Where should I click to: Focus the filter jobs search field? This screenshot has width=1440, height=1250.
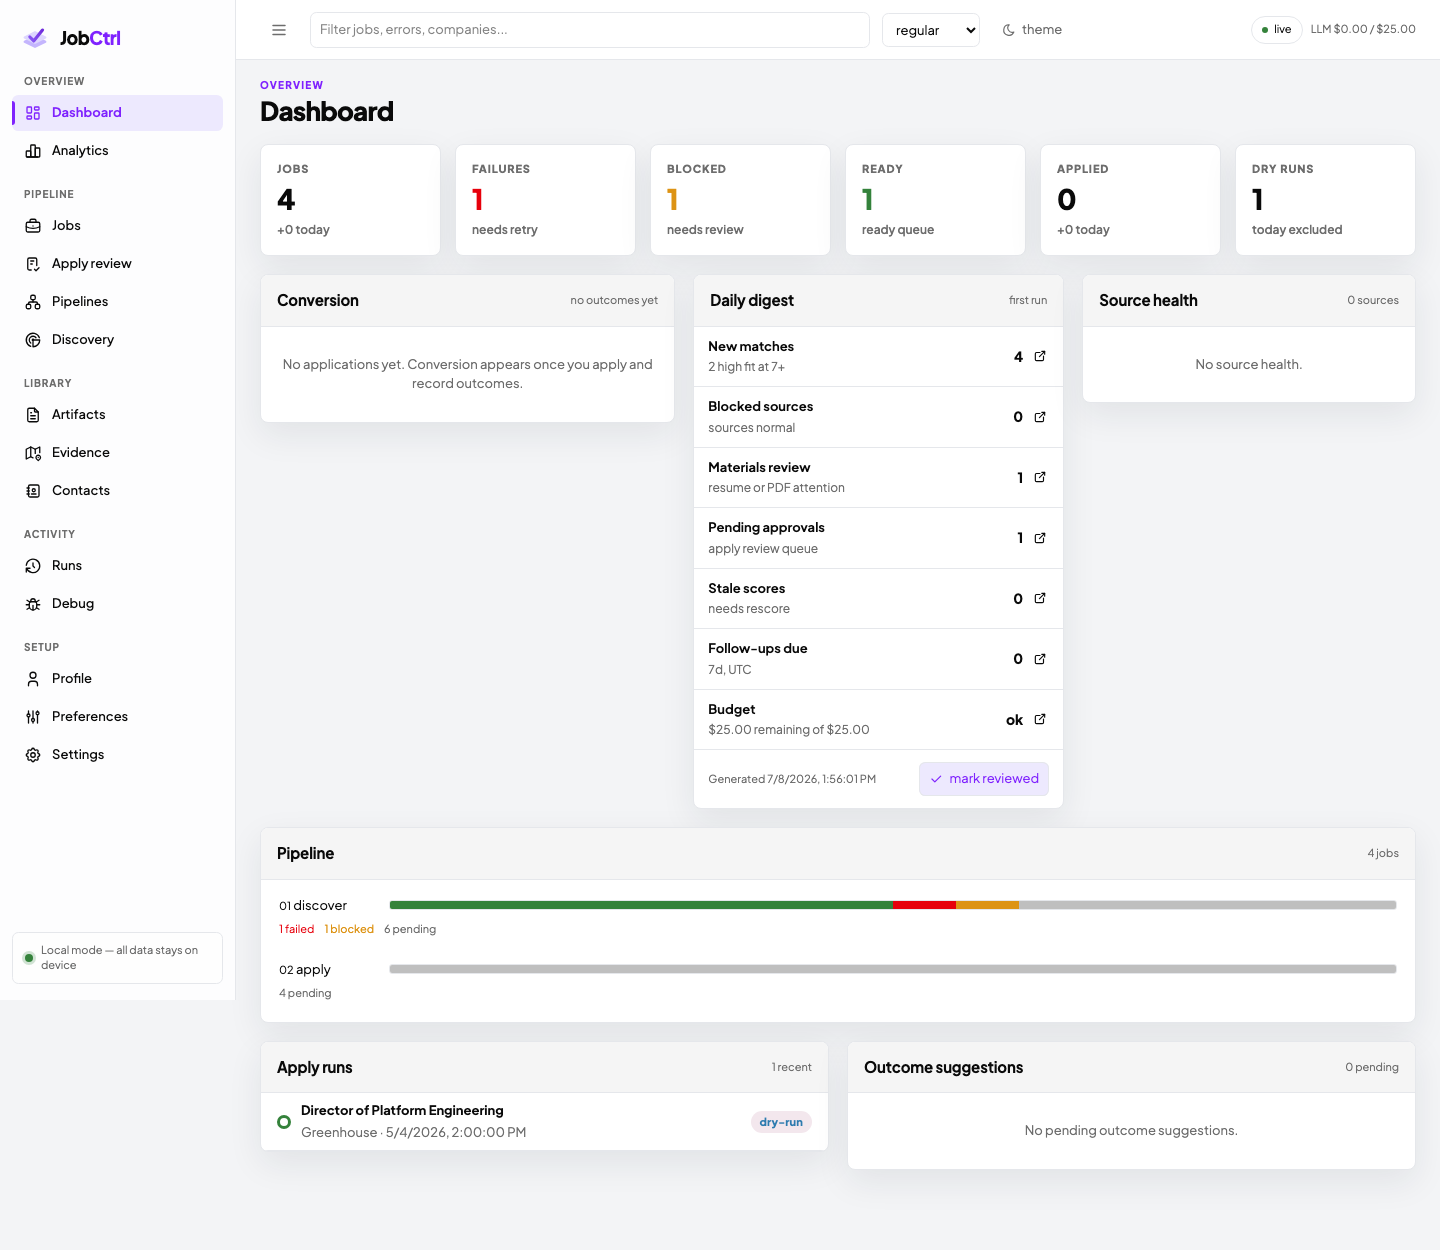click(590, 30)
